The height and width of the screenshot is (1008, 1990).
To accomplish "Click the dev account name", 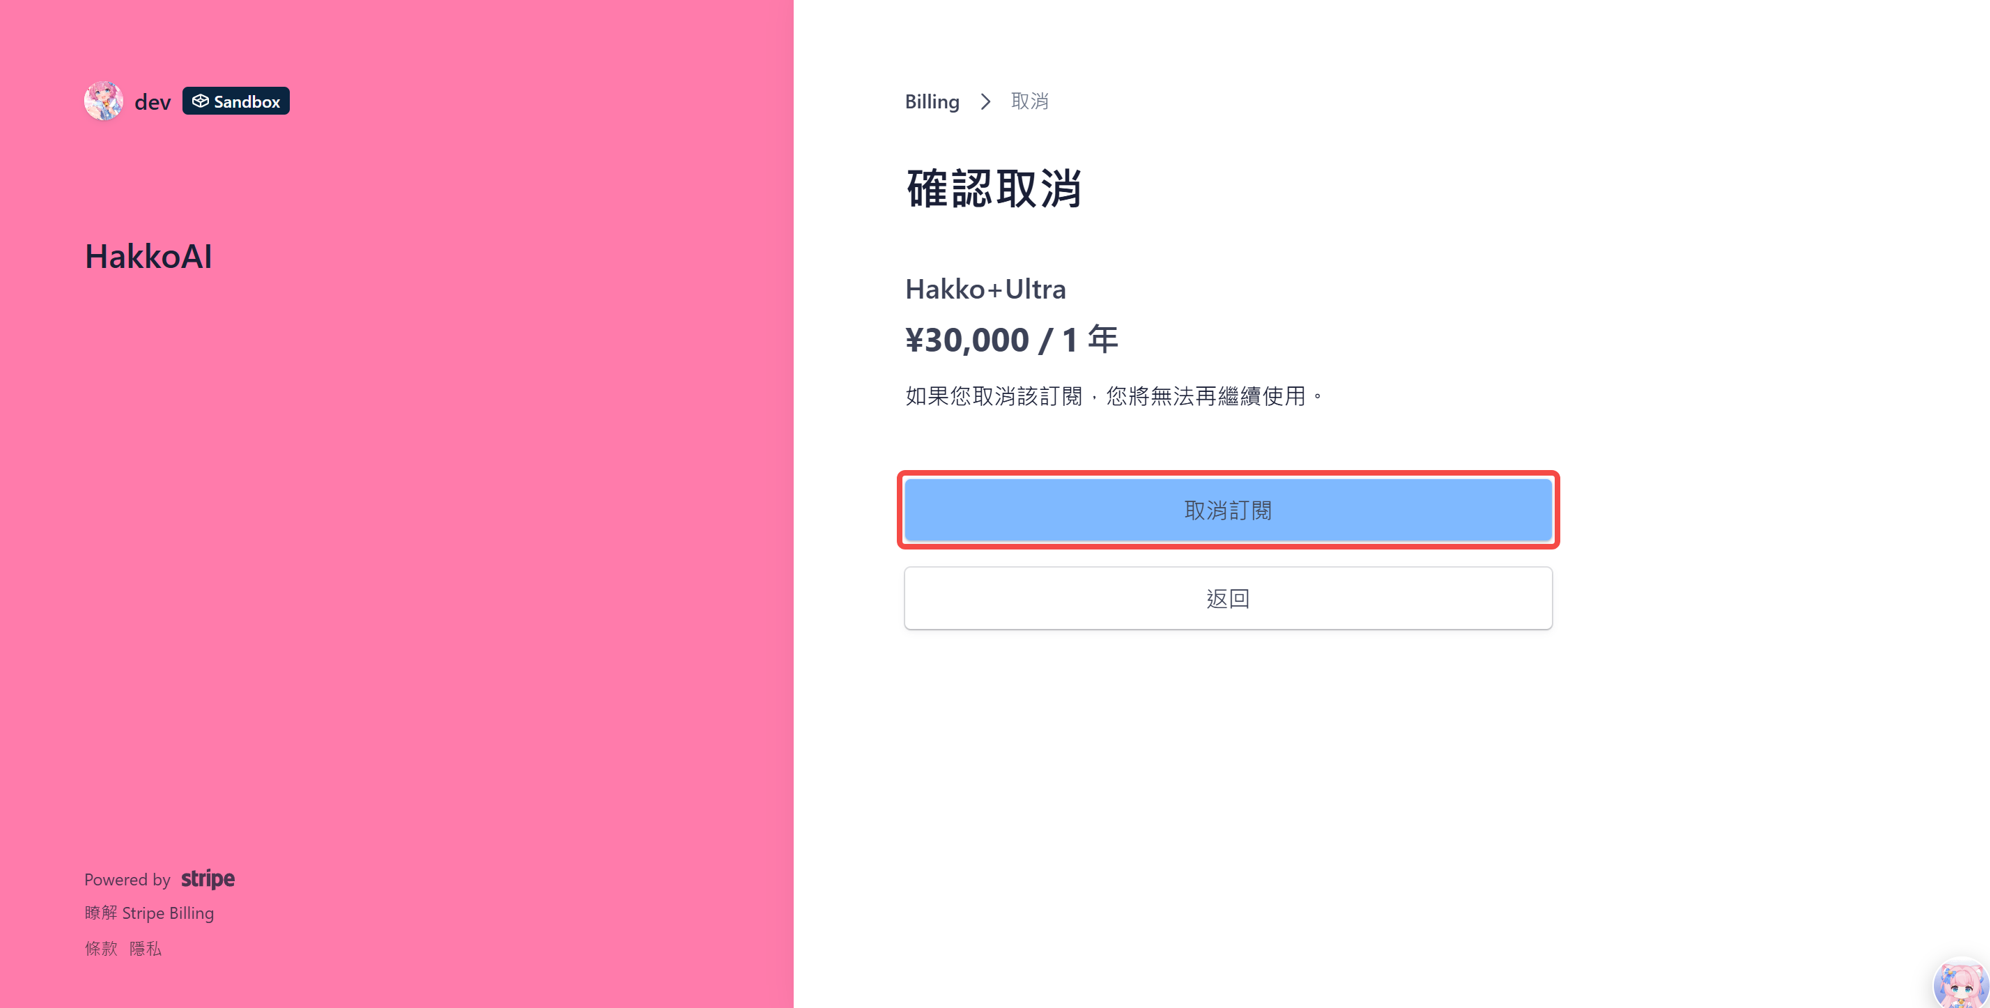I will pos(152,102).
